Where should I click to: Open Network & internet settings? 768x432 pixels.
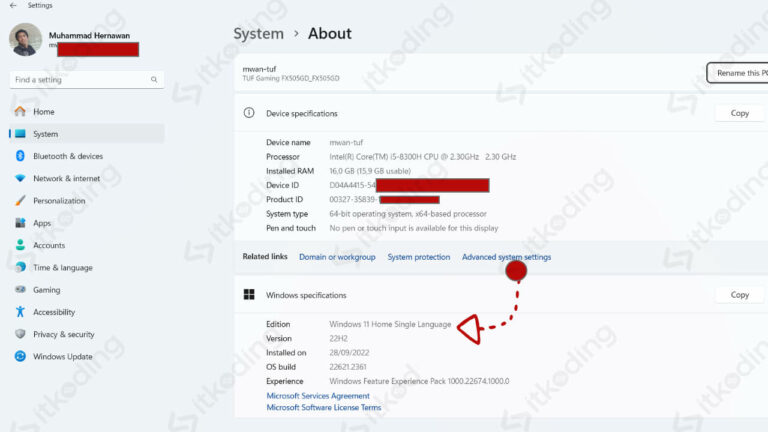66,179
